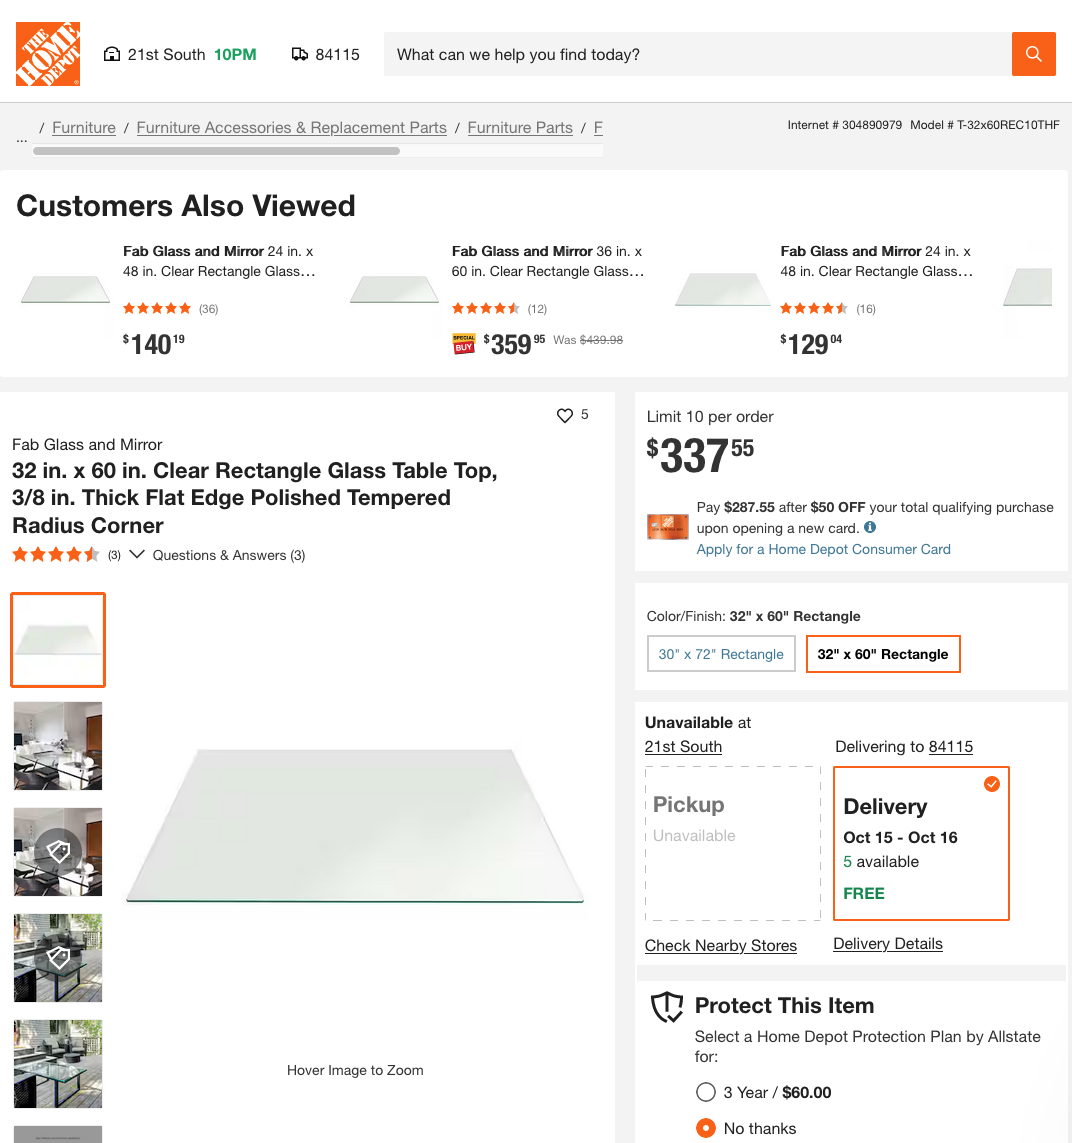Select the 30" x 72" Rectangle option

click(721, 654)
